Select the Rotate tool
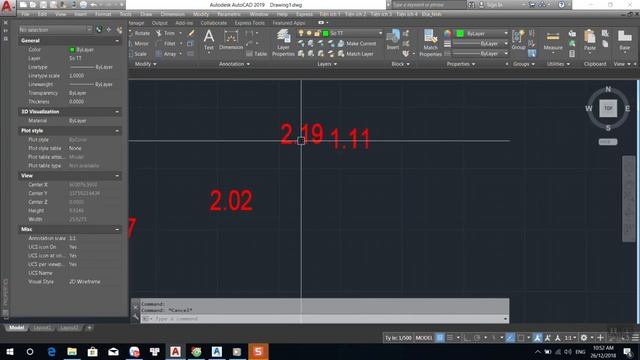This screenshot has height=360, width=640. (139, 33)
